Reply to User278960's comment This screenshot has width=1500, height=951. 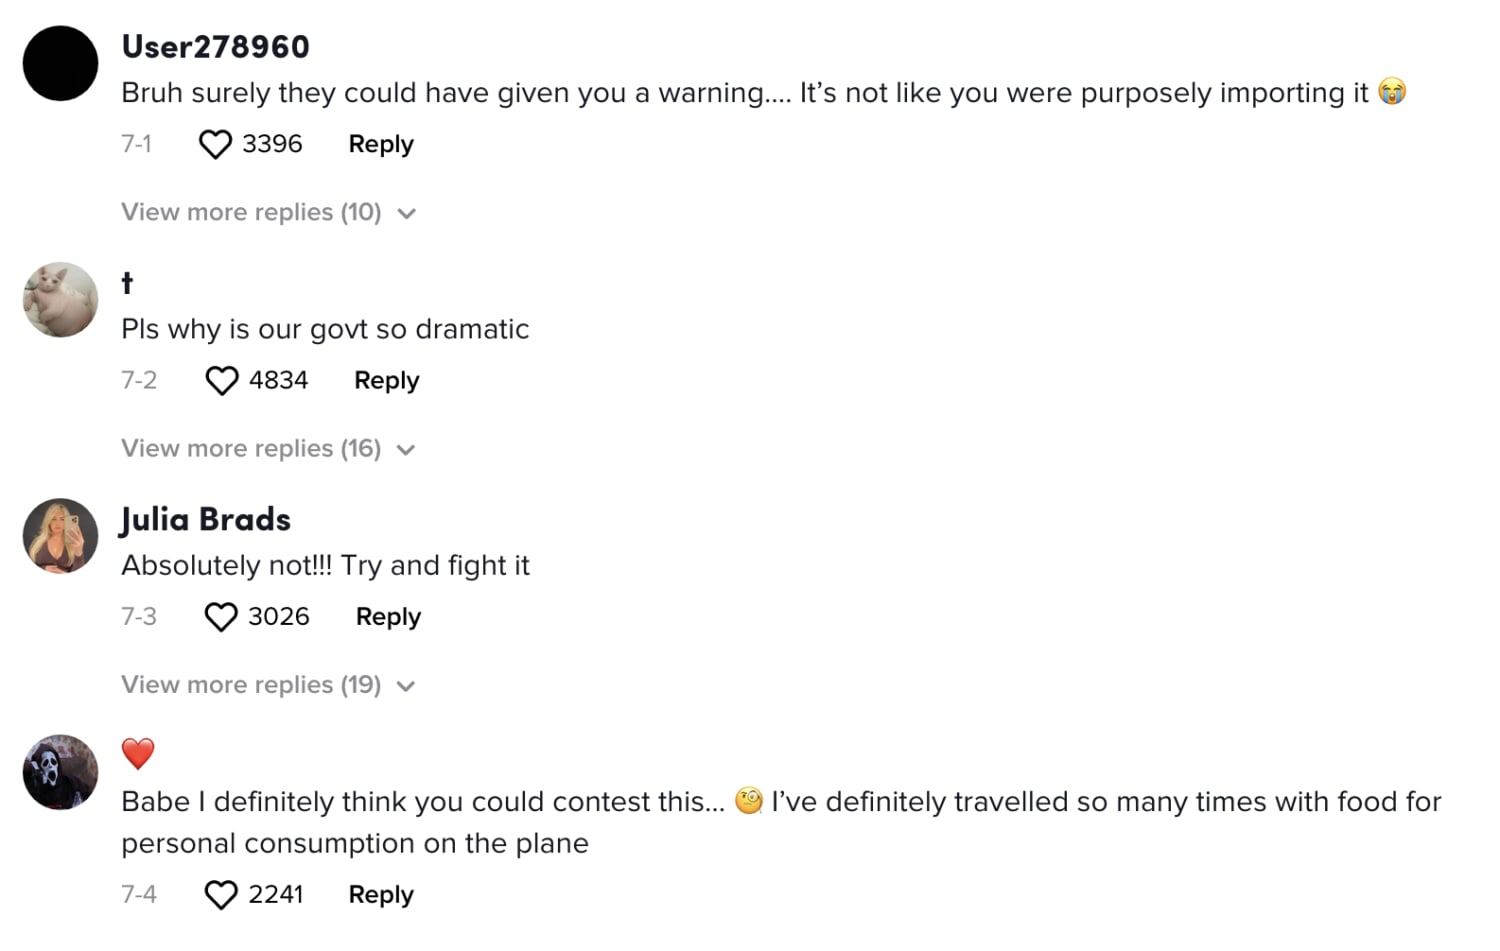[381, 144]
